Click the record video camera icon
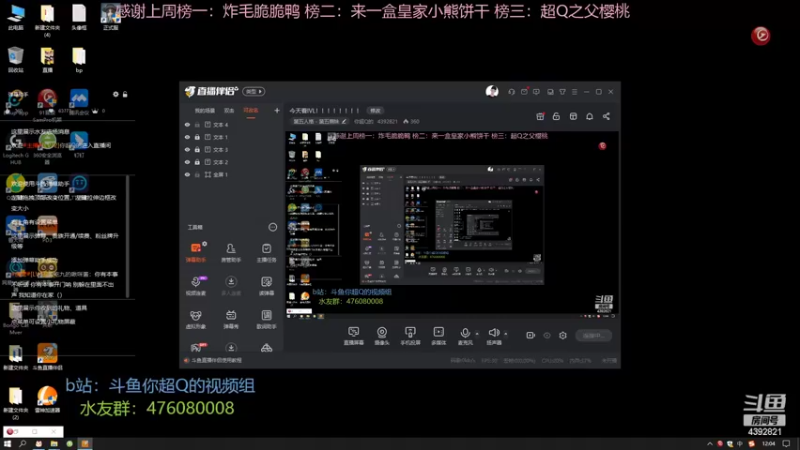This screenshot has width=800, height=450. 531,335
